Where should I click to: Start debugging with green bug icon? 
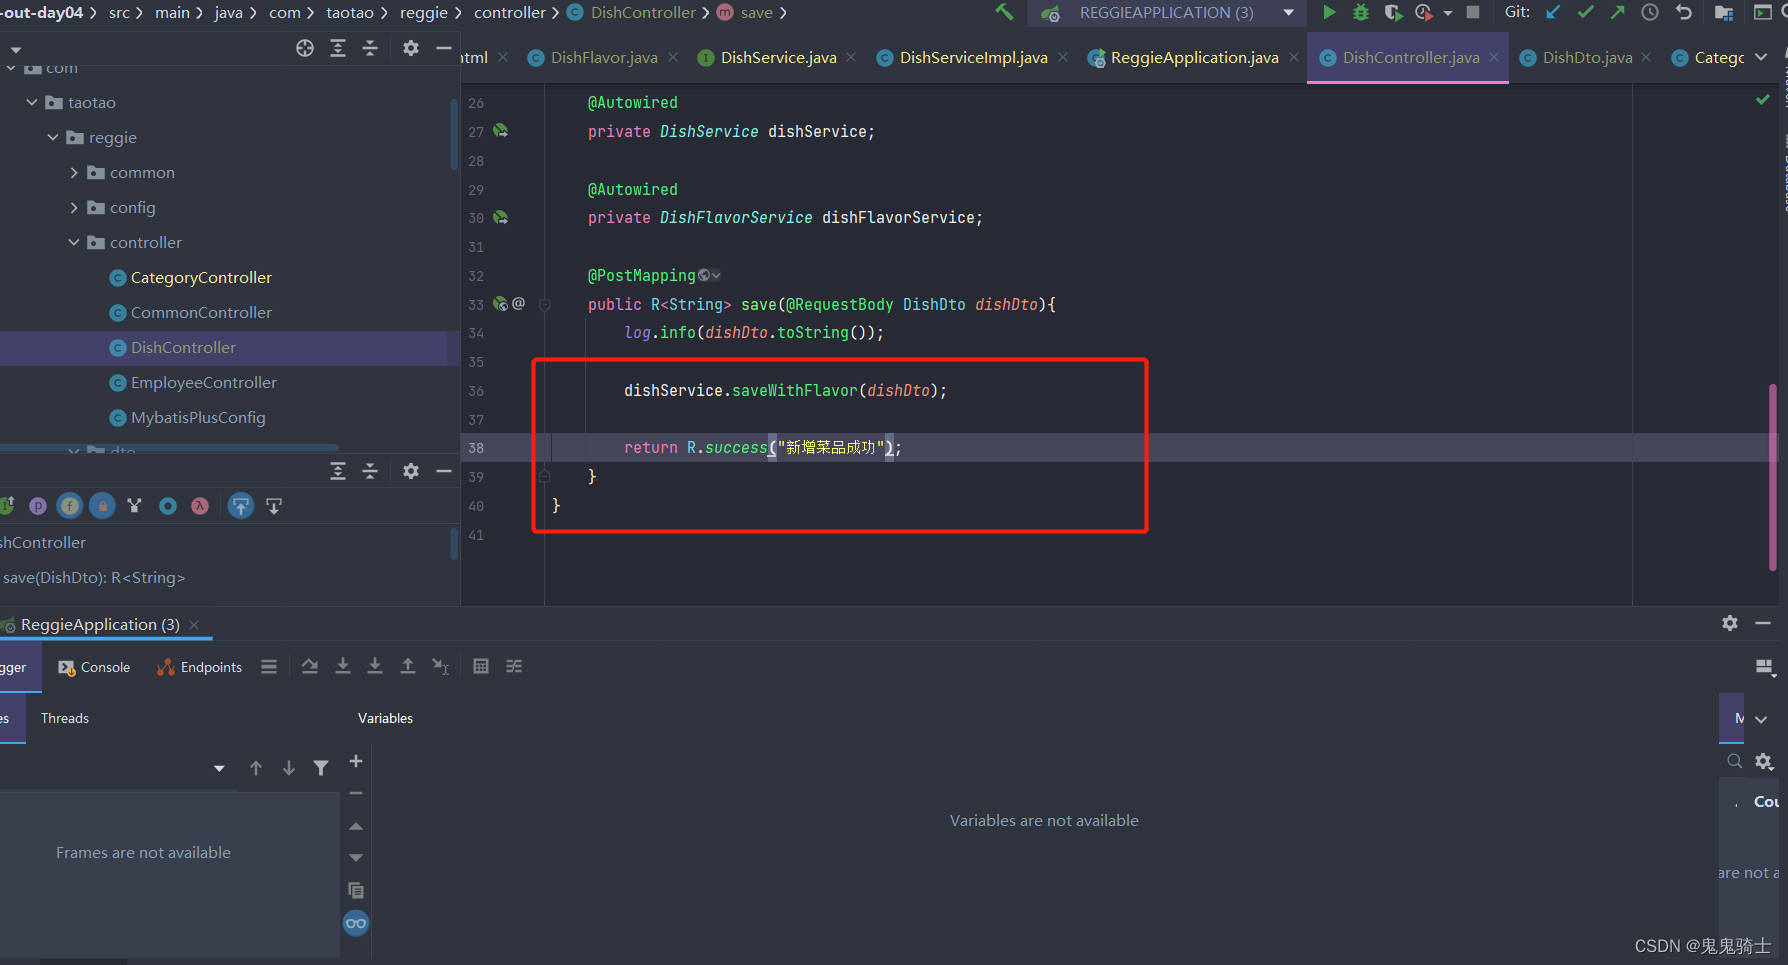coord(1361,12)
